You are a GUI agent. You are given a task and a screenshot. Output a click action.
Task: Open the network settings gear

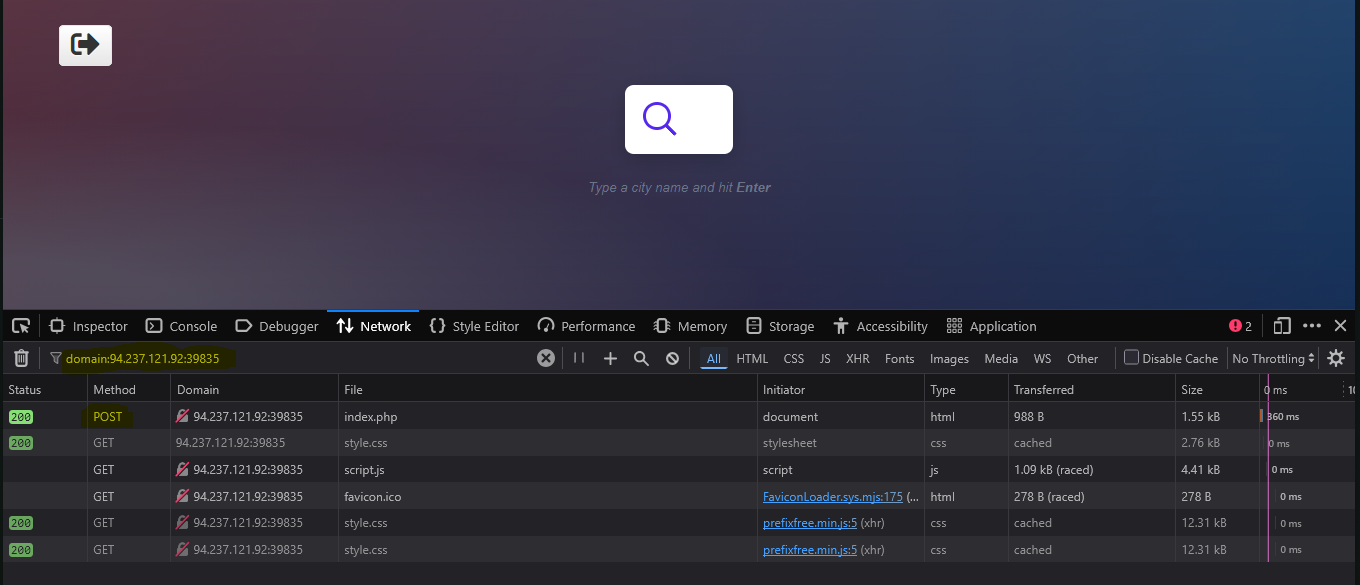click(x=1336, y=357)
